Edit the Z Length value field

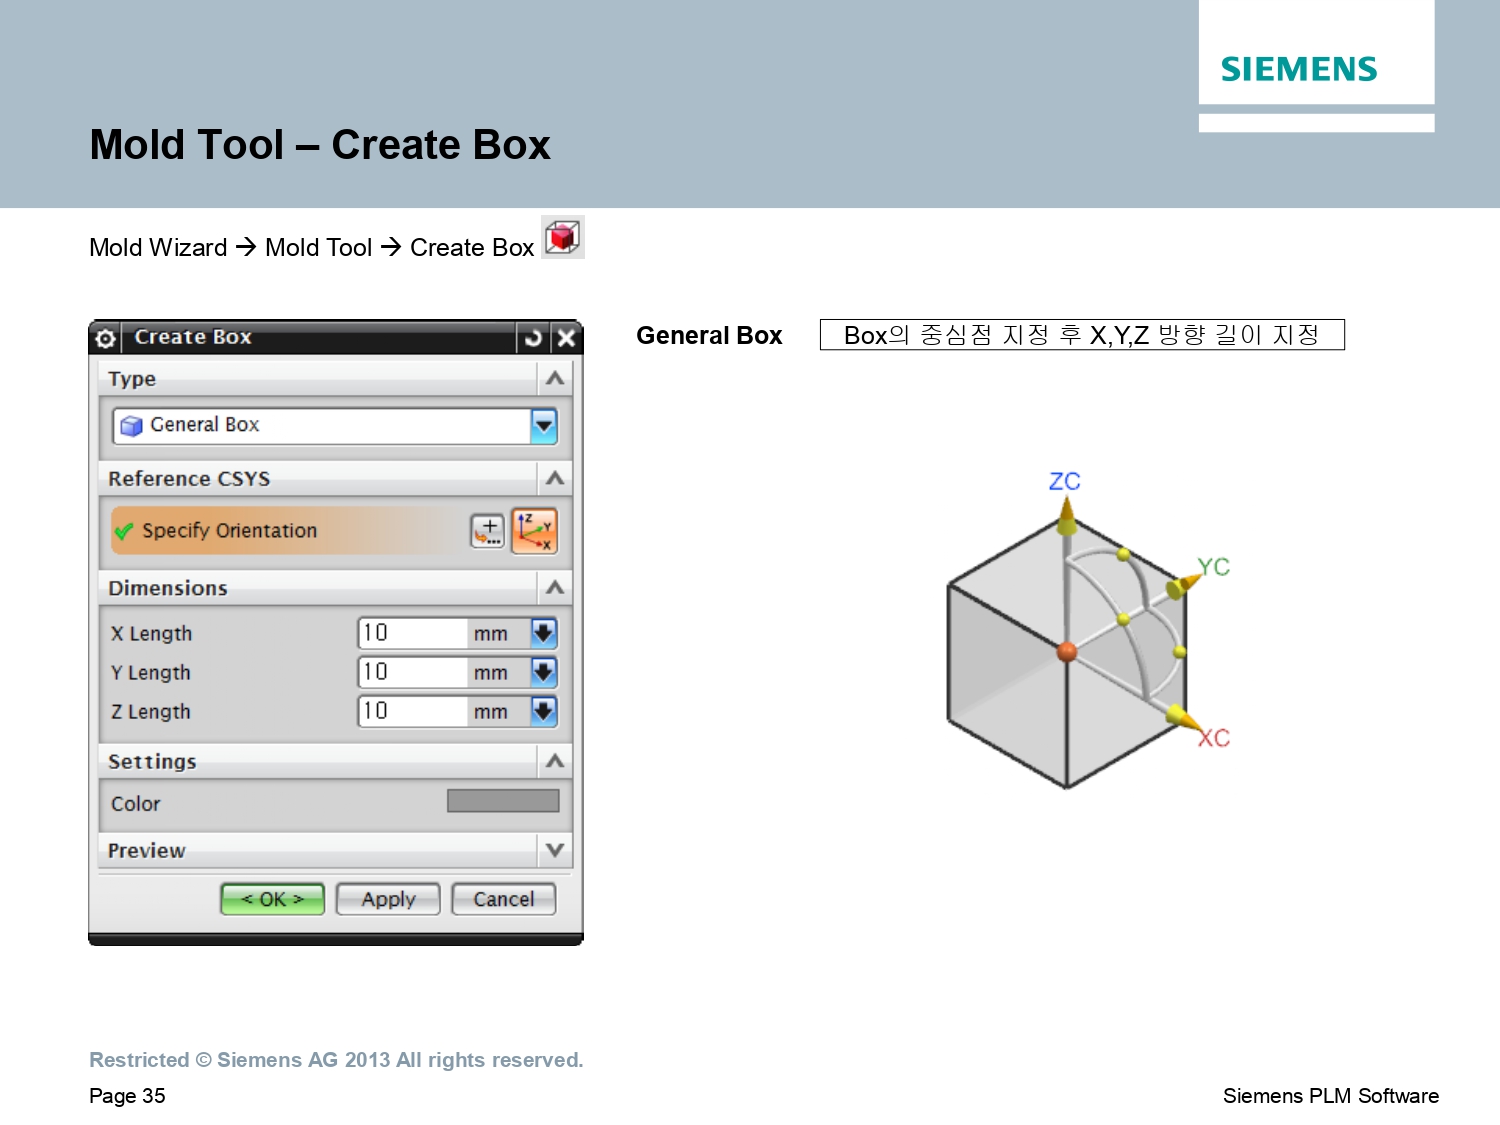click(411, 711)
